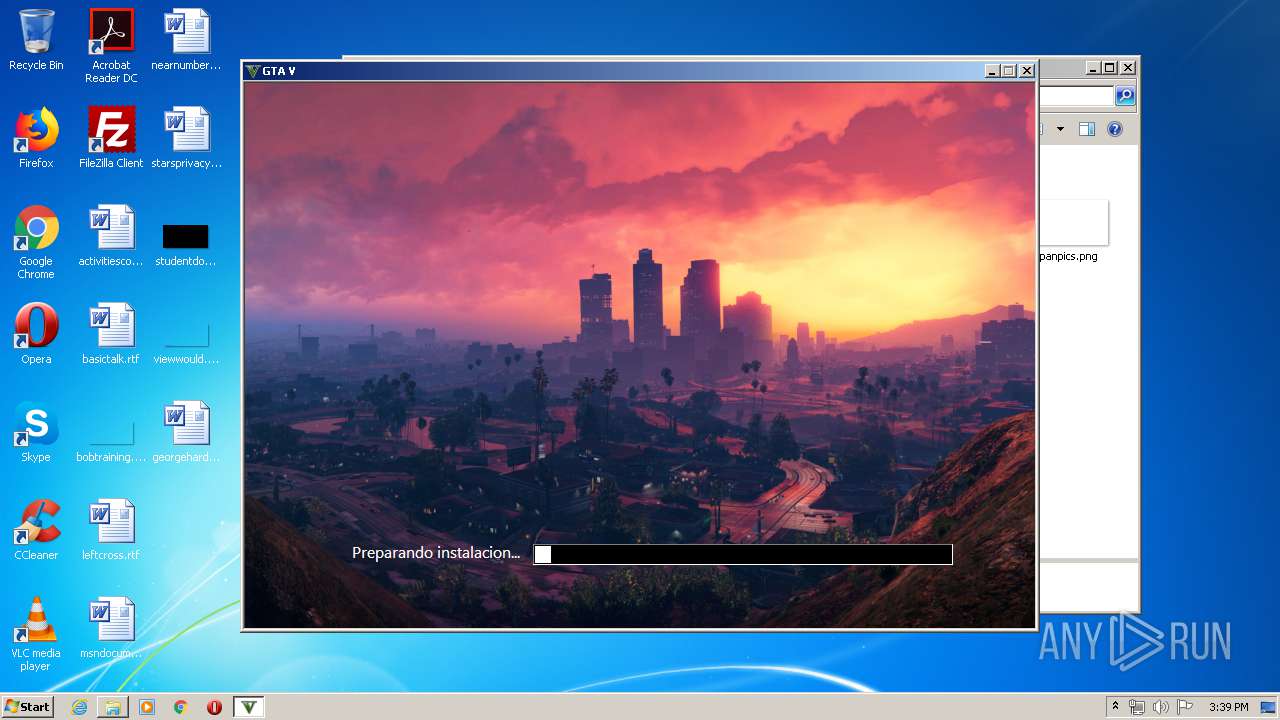Image resolution: width=1280 pixels, height=720 pixels.
Task: Select the panpics.png file thumbnail
Action: (1073, 222)
